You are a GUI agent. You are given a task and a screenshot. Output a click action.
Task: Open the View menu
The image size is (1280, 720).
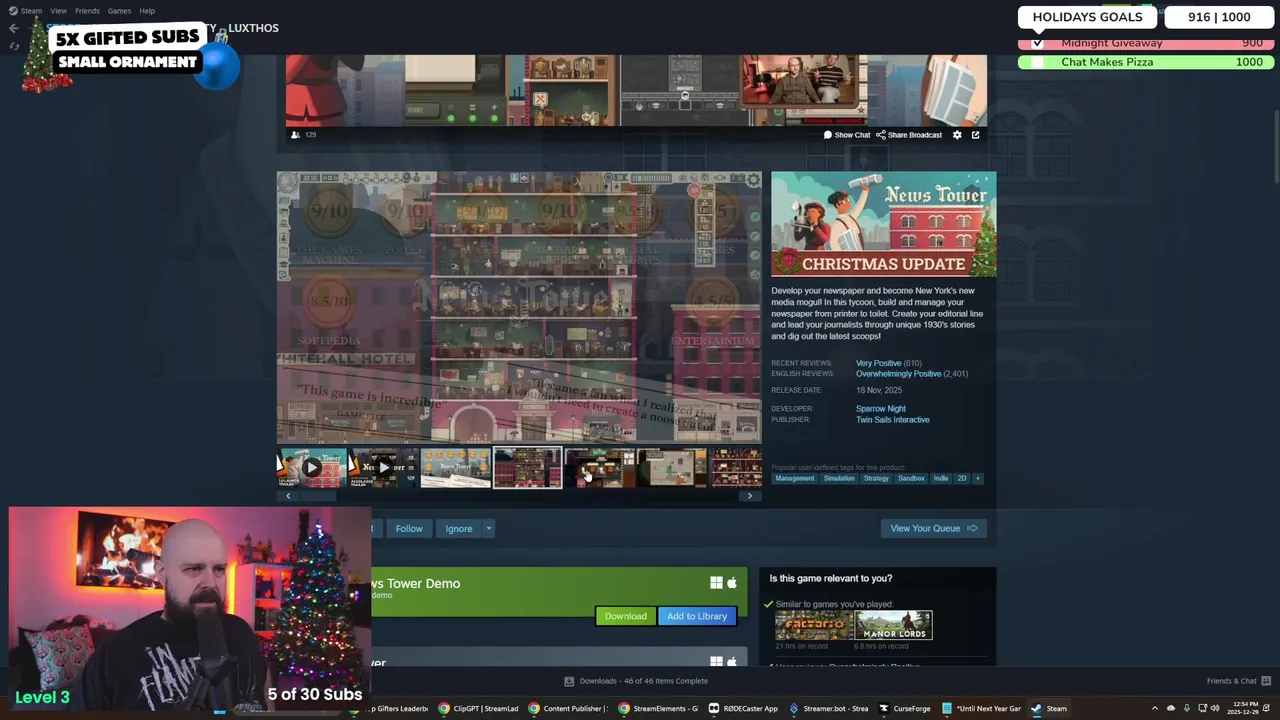coord(58,11)
